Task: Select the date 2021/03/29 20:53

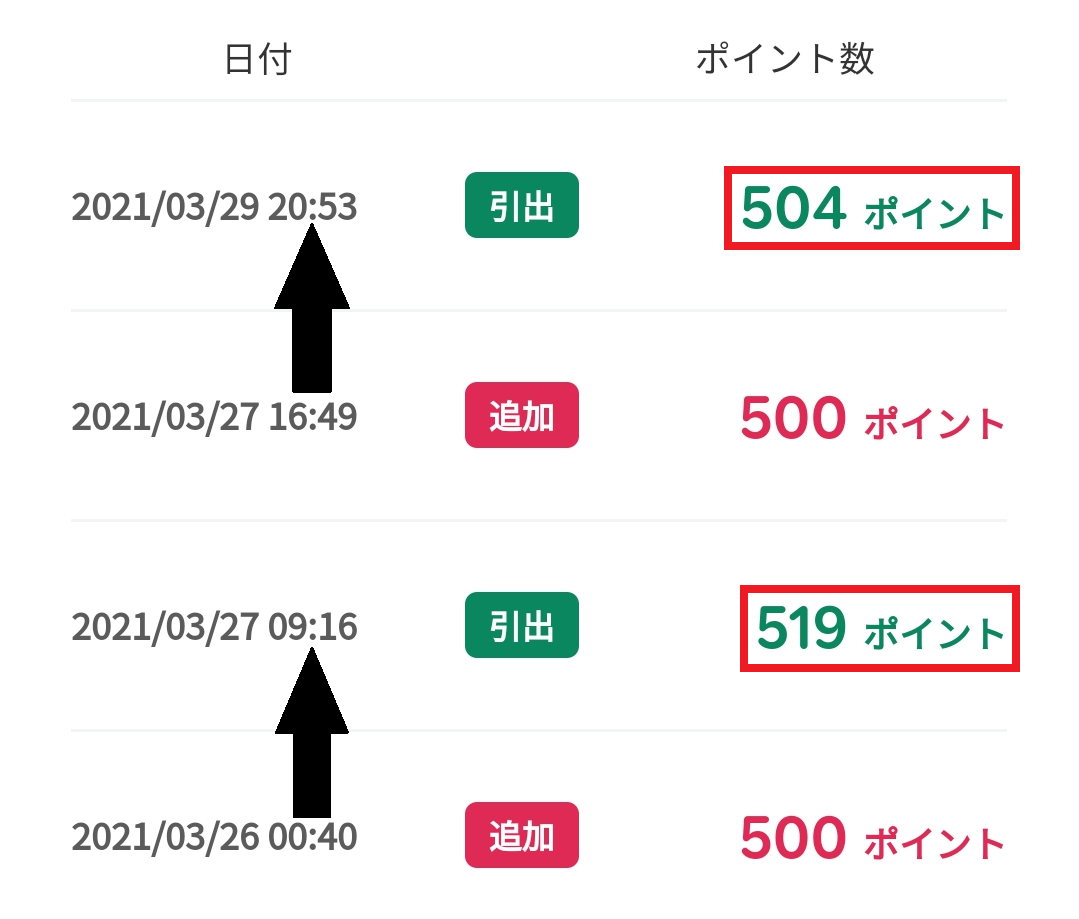Action: coord(216,204)
